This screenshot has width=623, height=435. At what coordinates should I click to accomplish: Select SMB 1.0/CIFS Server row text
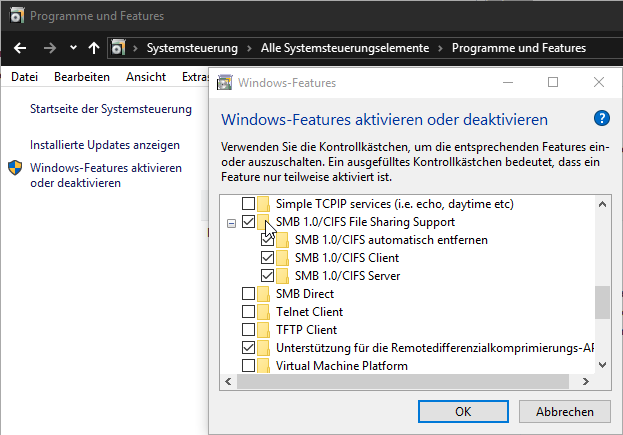347,276
